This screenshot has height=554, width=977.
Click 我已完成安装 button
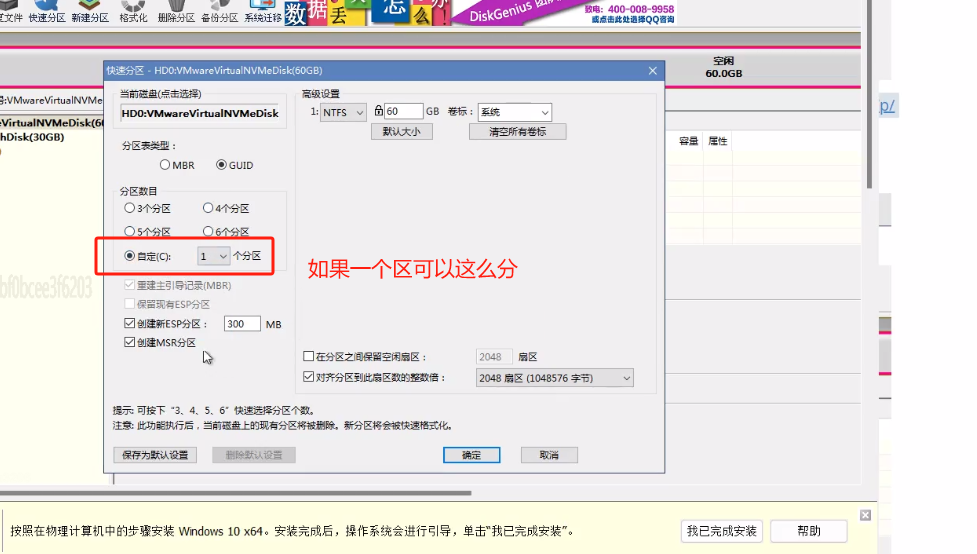(x=722, y=531)
